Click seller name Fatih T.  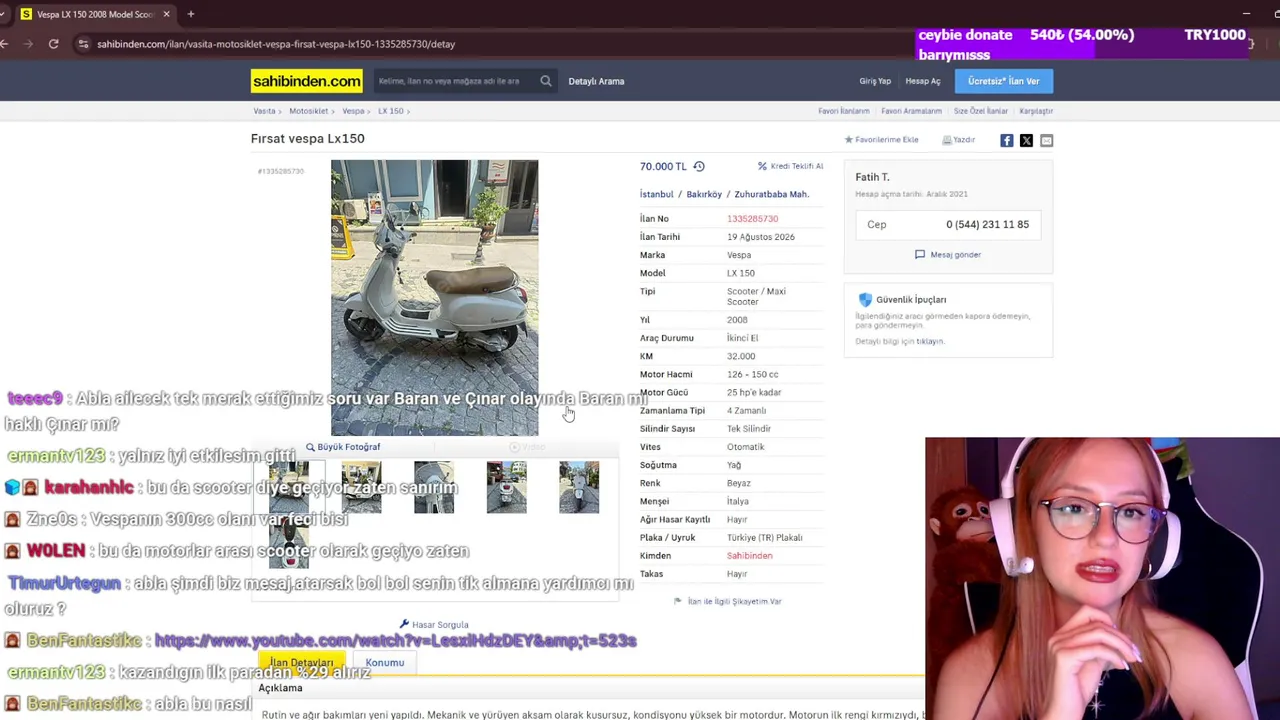pos(872,177)
